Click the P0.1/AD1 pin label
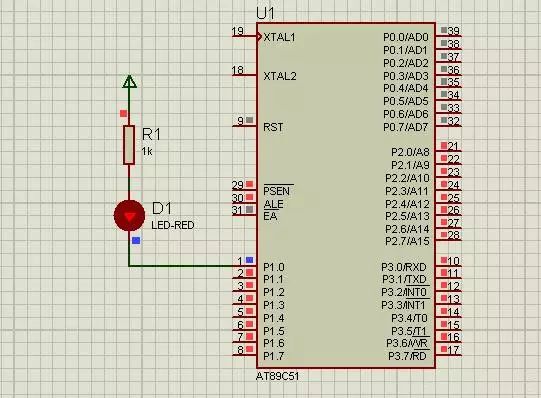 [405, 50]
